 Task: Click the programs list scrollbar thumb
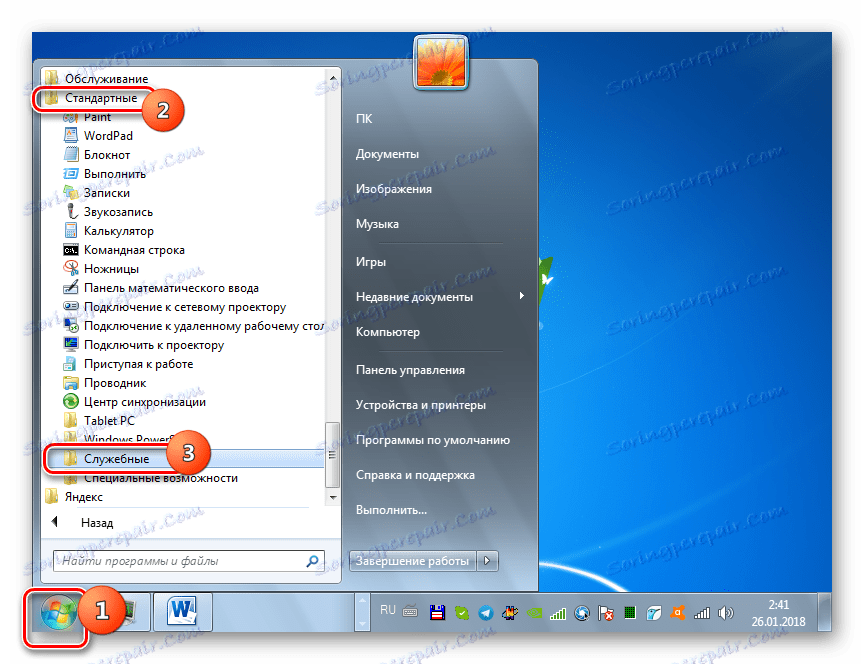pos(332,455)
